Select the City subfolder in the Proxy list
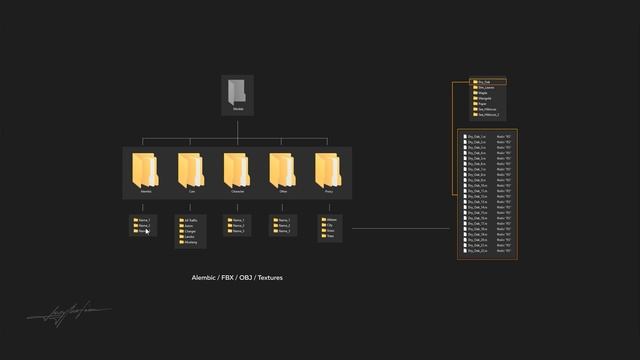The image size is (640, 360). click(x=327, y=225)
